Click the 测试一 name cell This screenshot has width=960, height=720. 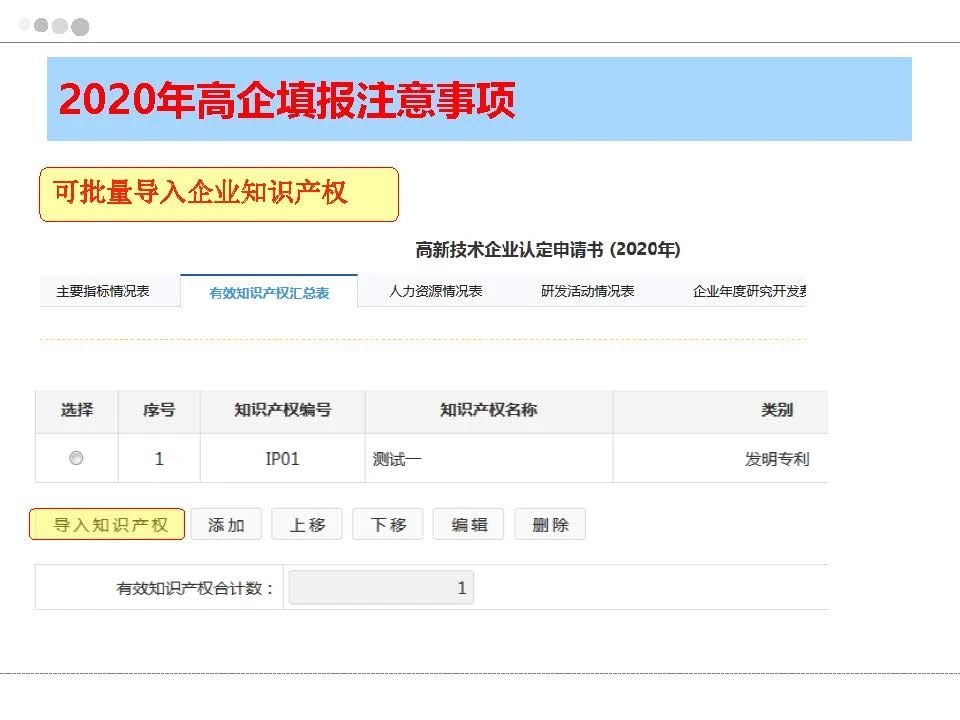tap(489, 459)
